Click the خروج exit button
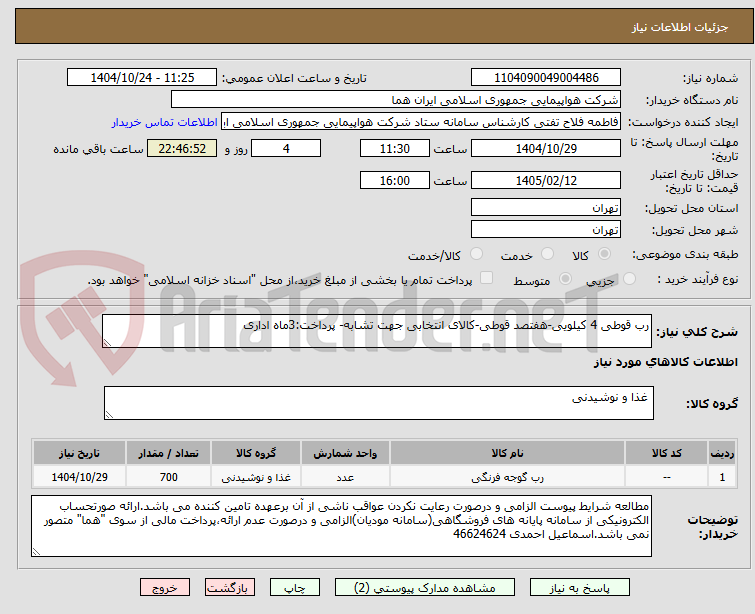Viewport: 755px width, 614px height. 165,588
